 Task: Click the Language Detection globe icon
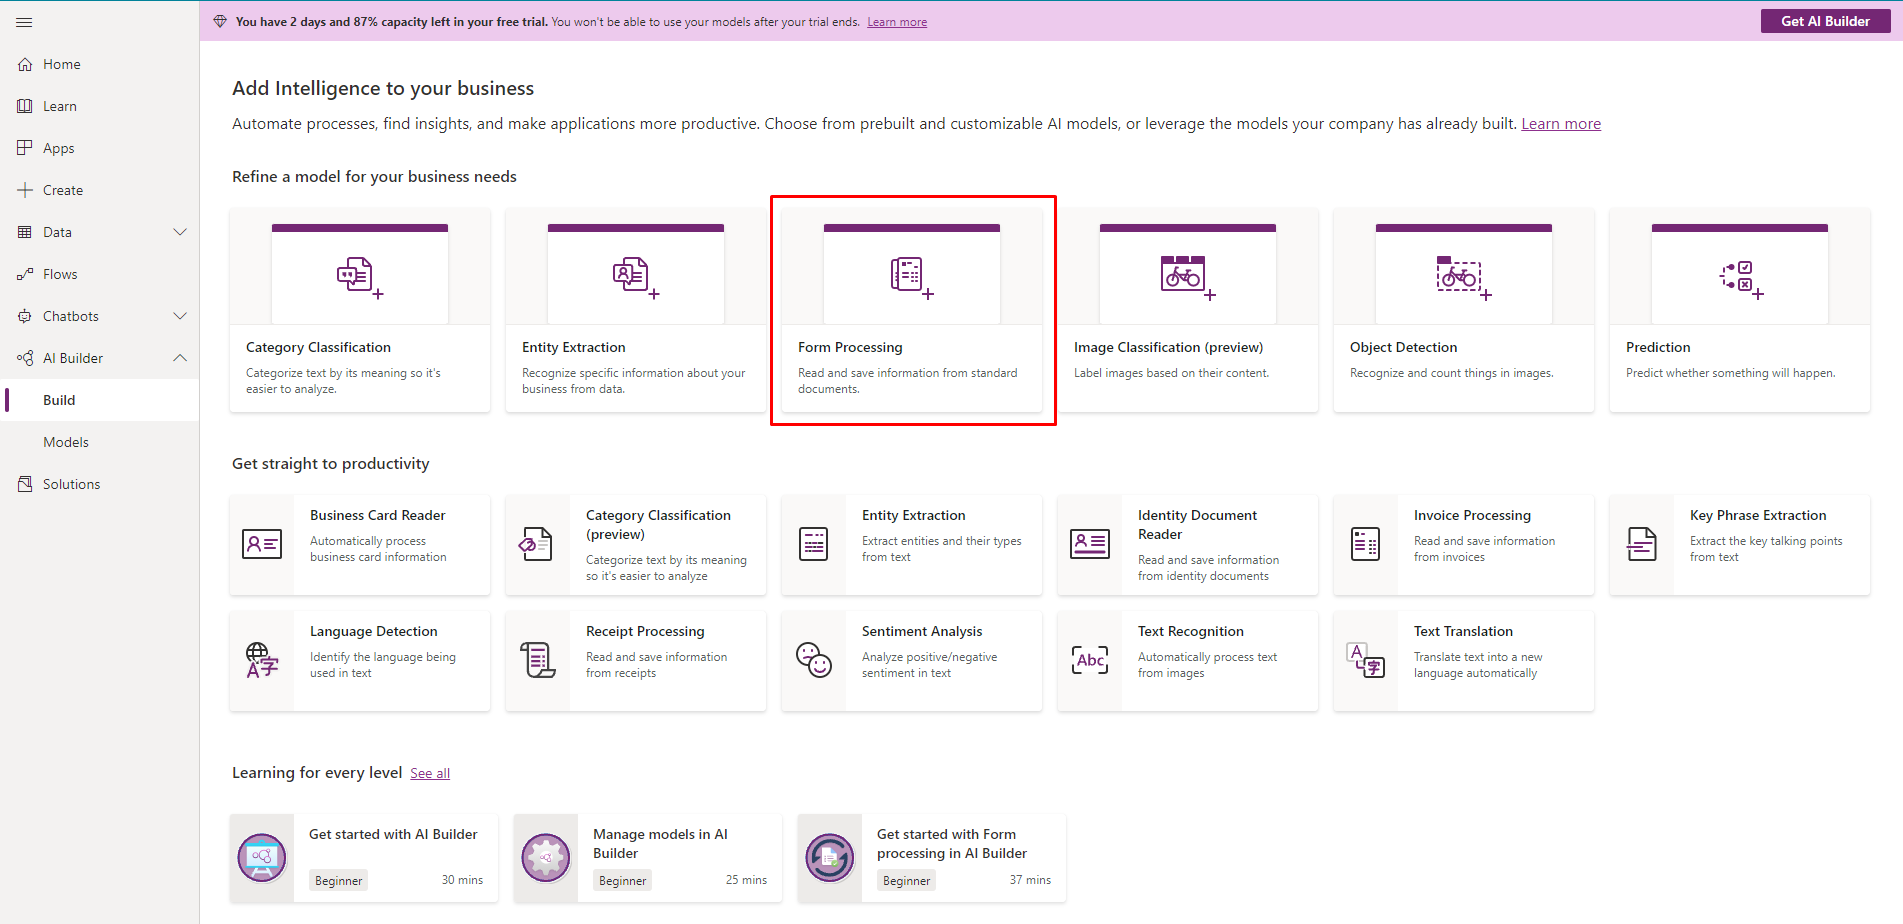point(261,660)
